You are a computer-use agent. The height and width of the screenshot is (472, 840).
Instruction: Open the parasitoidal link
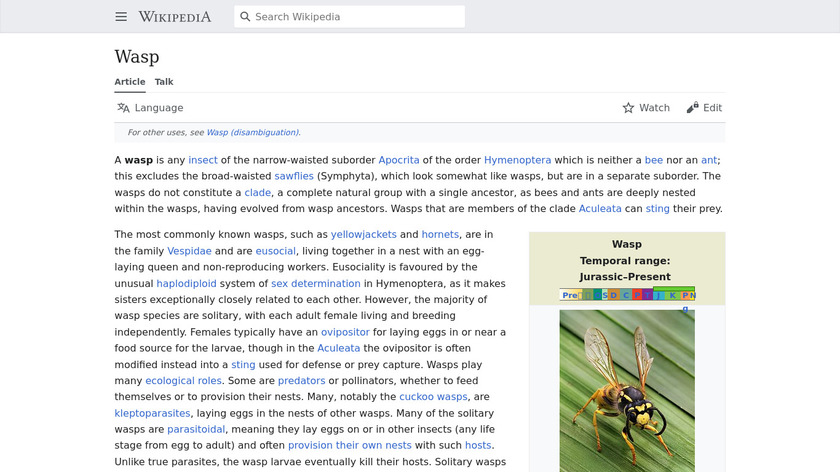[196, 430]
